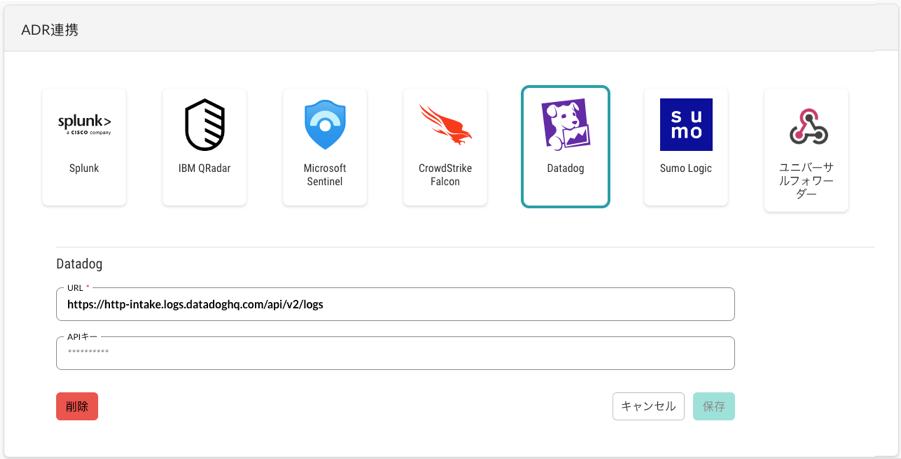The height and width of the screenshot is (459, 901).
Task: Click the Datadog section heading
Action: coord(79,264)
